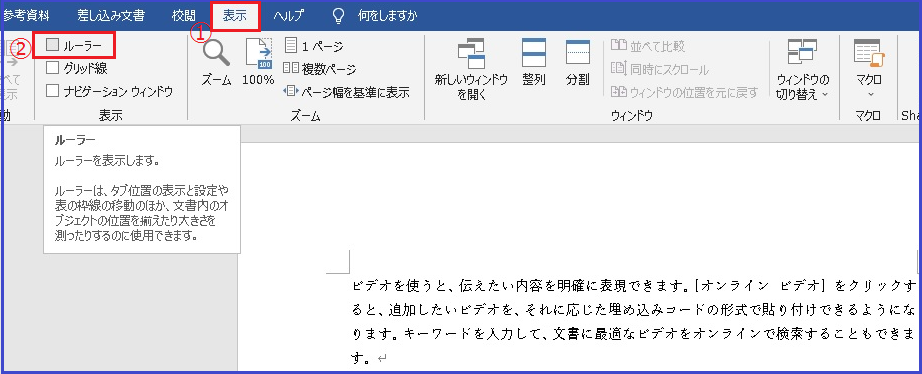This screenshot has height=374, width=922.
Task: Click the マクロ icon
Action: point(870,54)
